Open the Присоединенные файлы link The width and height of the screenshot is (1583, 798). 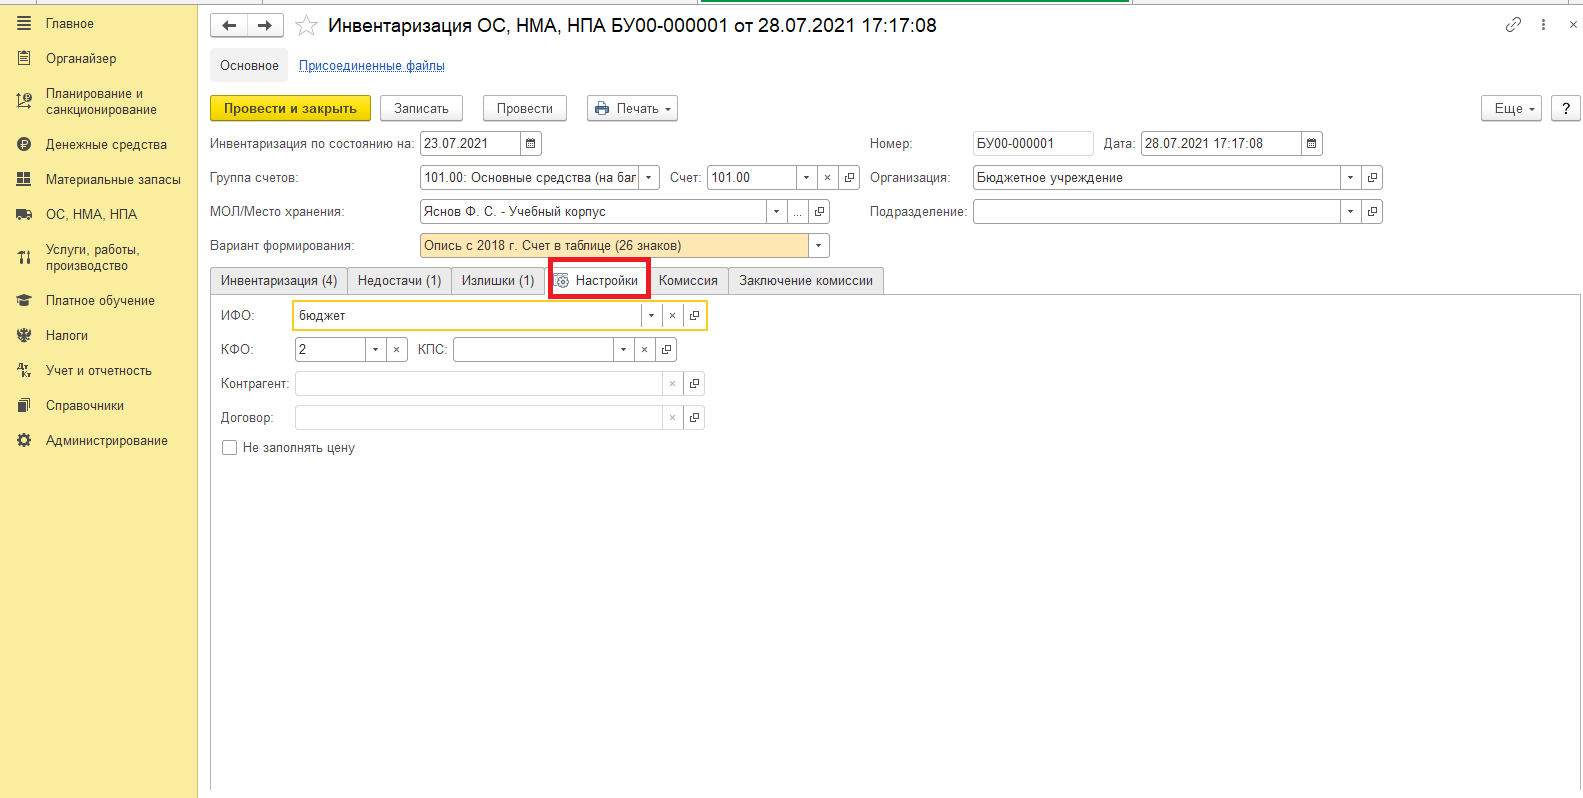(x=372, y=66)
